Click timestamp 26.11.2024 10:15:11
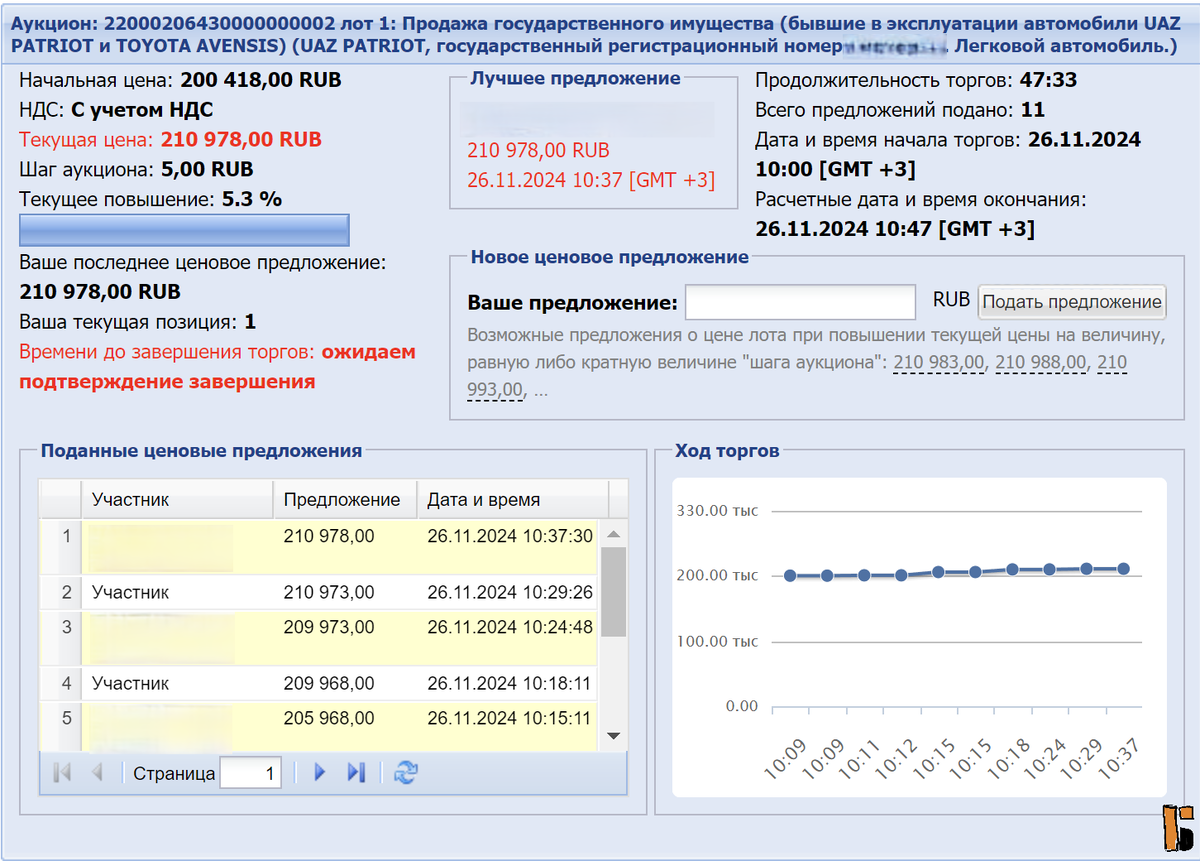The height and width of the screenshot is (861, 1200). click(x=509, y=718)
